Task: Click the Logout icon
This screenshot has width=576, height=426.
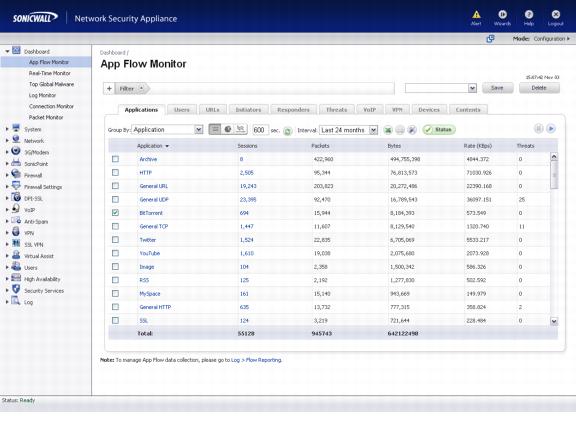Action: point(555,15)
